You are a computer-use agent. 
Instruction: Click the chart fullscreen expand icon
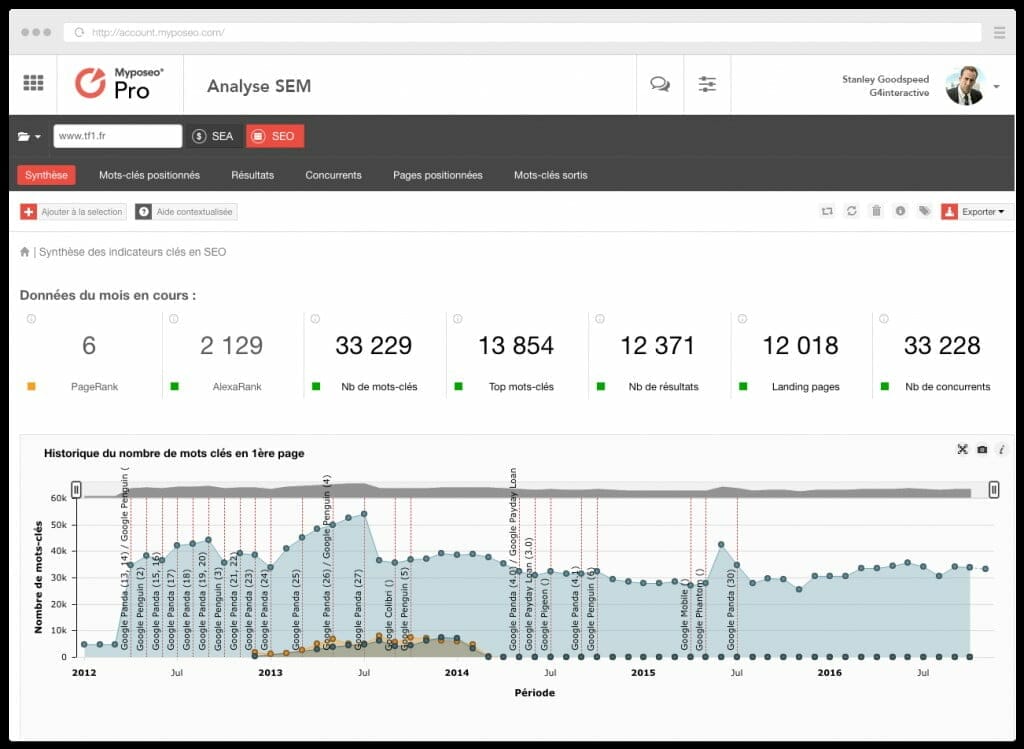(962, 450)
